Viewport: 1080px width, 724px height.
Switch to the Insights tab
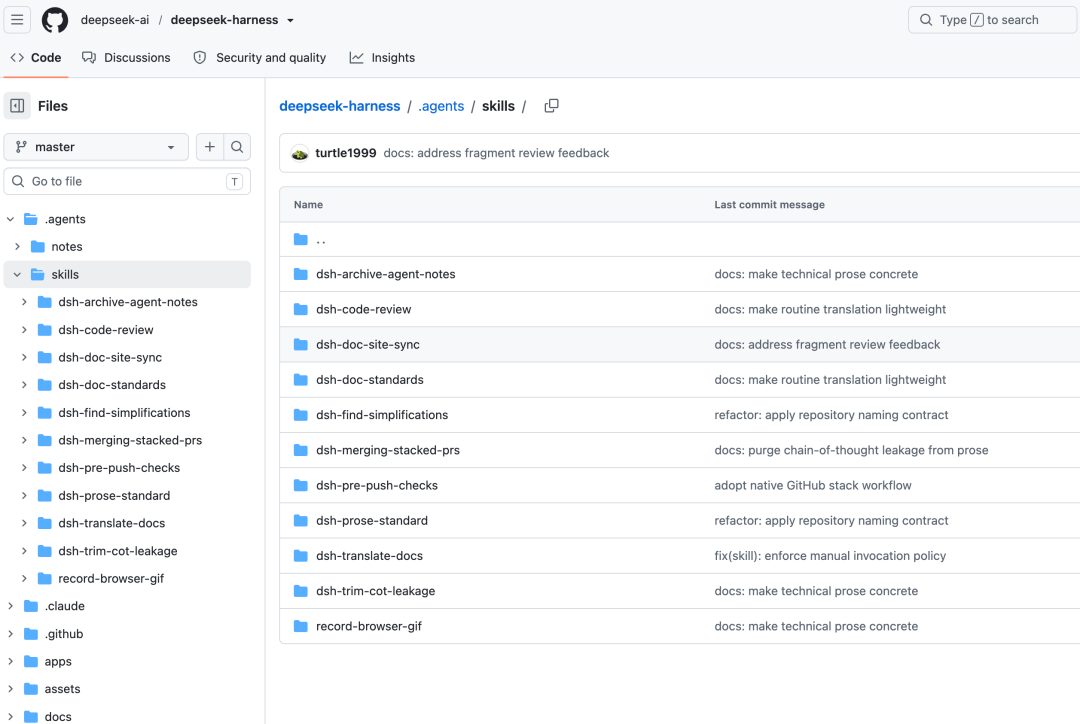382,58
